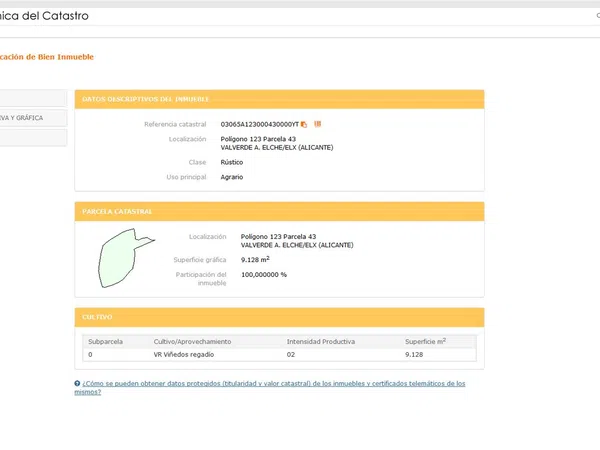Select the 'VA Y GRÁFICA' sidebar tab
The width and height of the screenshot is (600, 450).
point(33,118)
